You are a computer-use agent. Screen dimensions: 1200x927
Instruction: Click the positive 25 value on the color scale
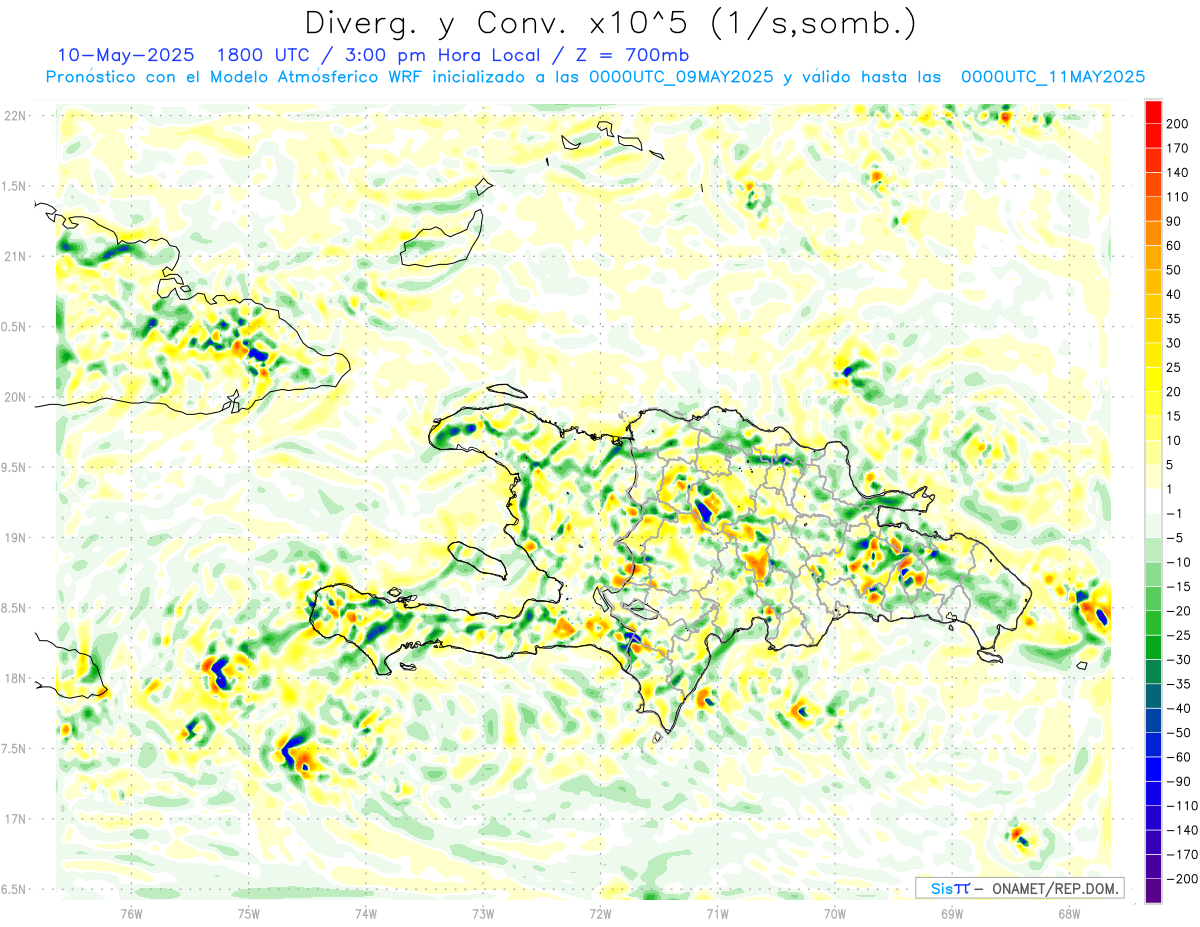(x=1173, y=367)
